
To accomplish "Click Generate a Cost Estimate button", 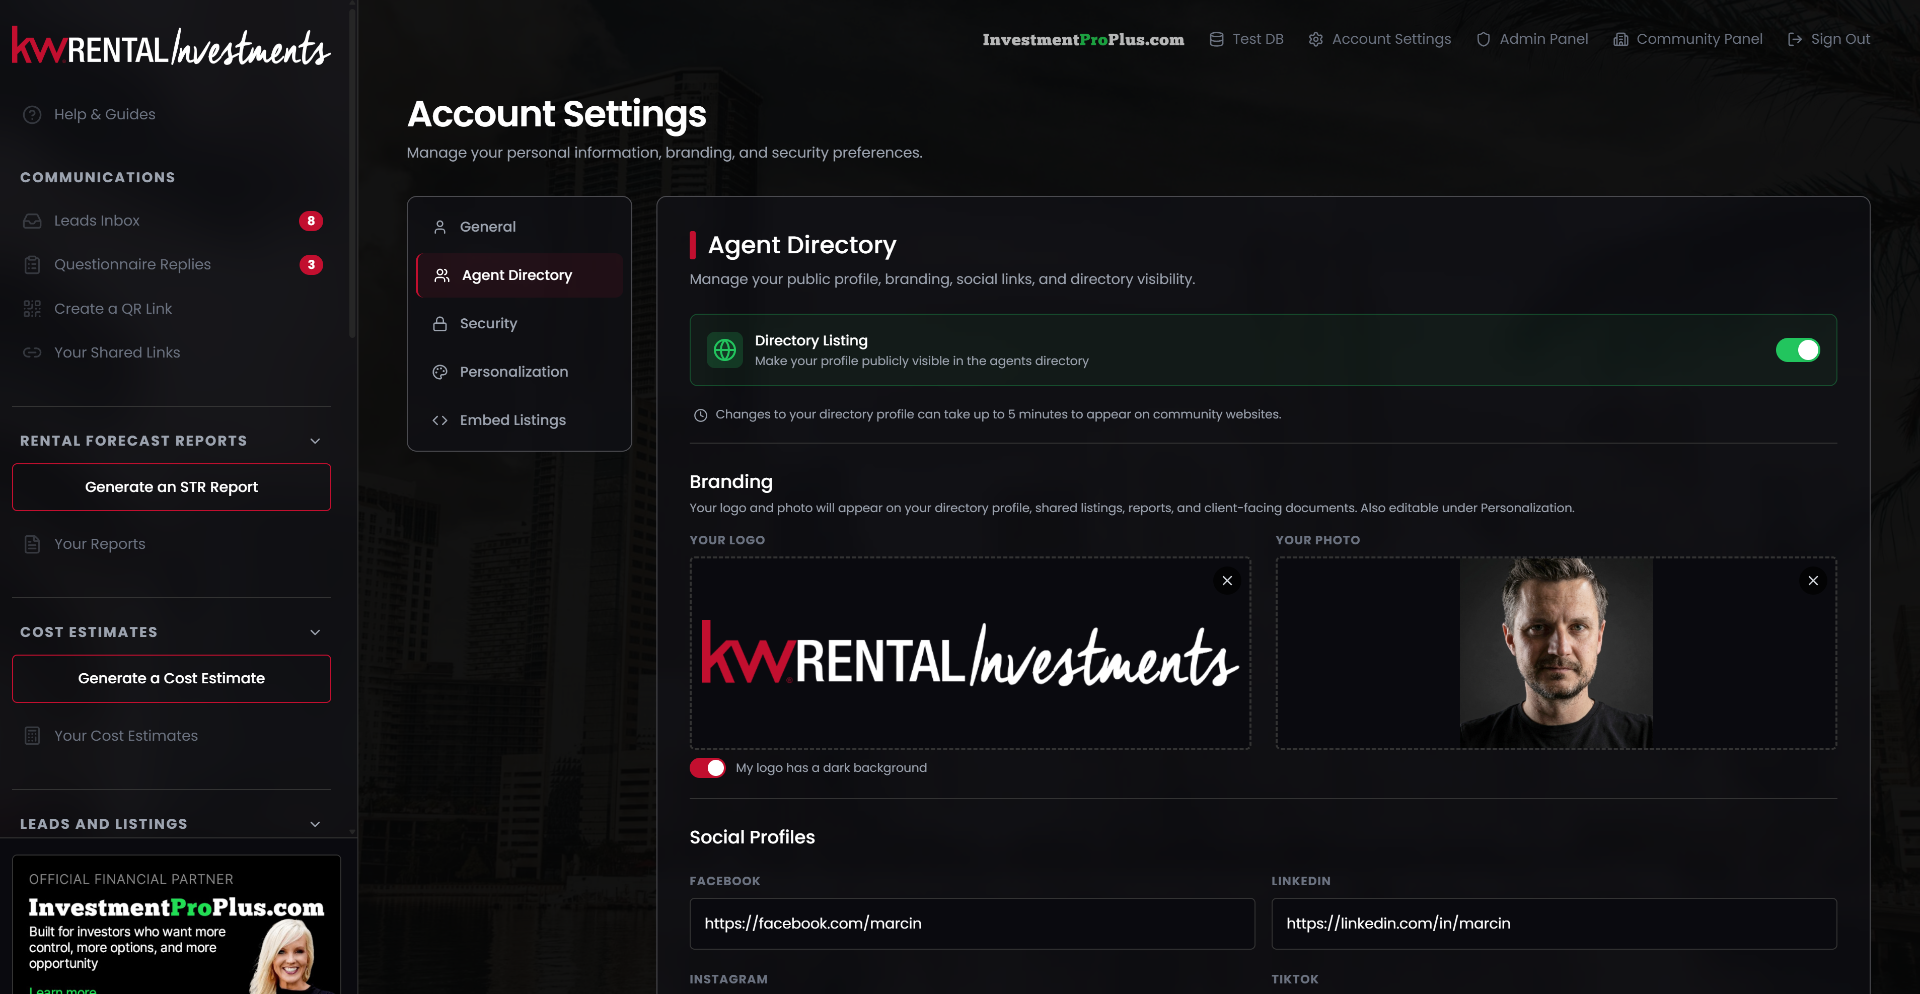I will [x=171, y=679].
